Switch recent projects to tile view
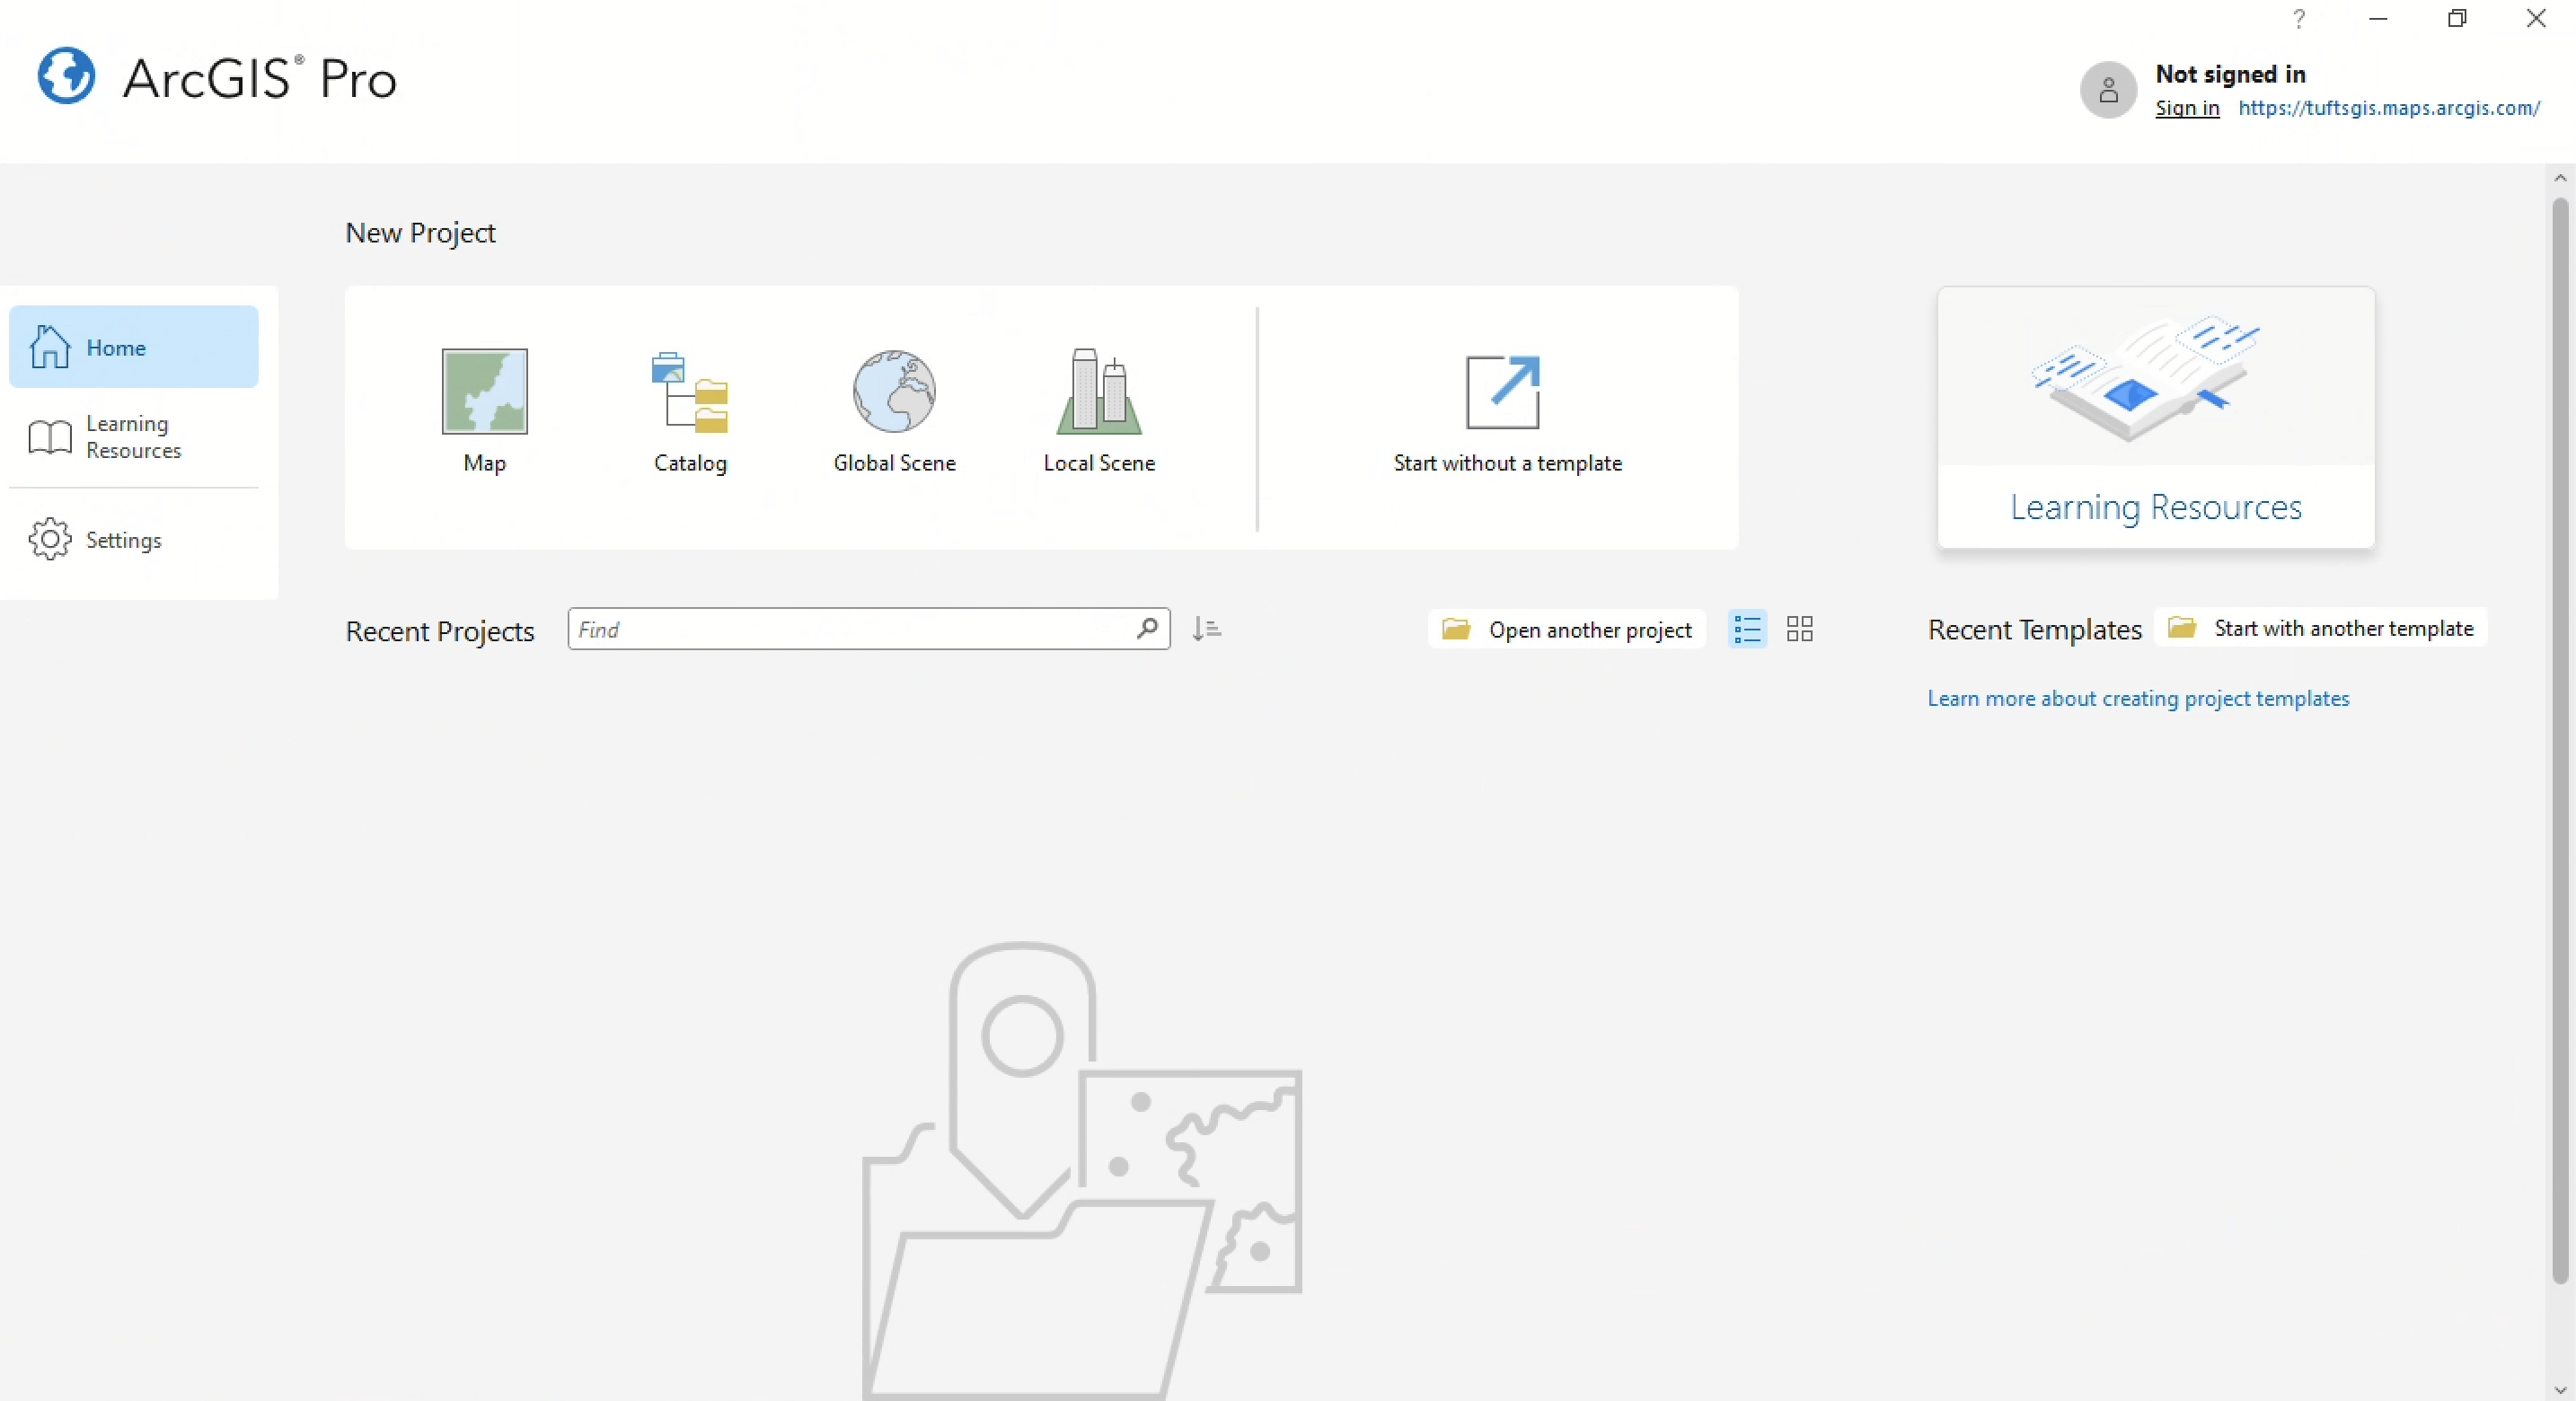The image size is (2576, 1401). click(x=1799, y=629)
